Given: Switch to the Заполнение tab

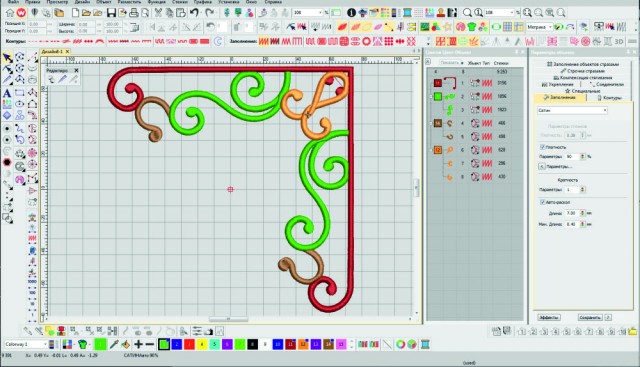Looking at the screenshot, I should coord(560,98).
